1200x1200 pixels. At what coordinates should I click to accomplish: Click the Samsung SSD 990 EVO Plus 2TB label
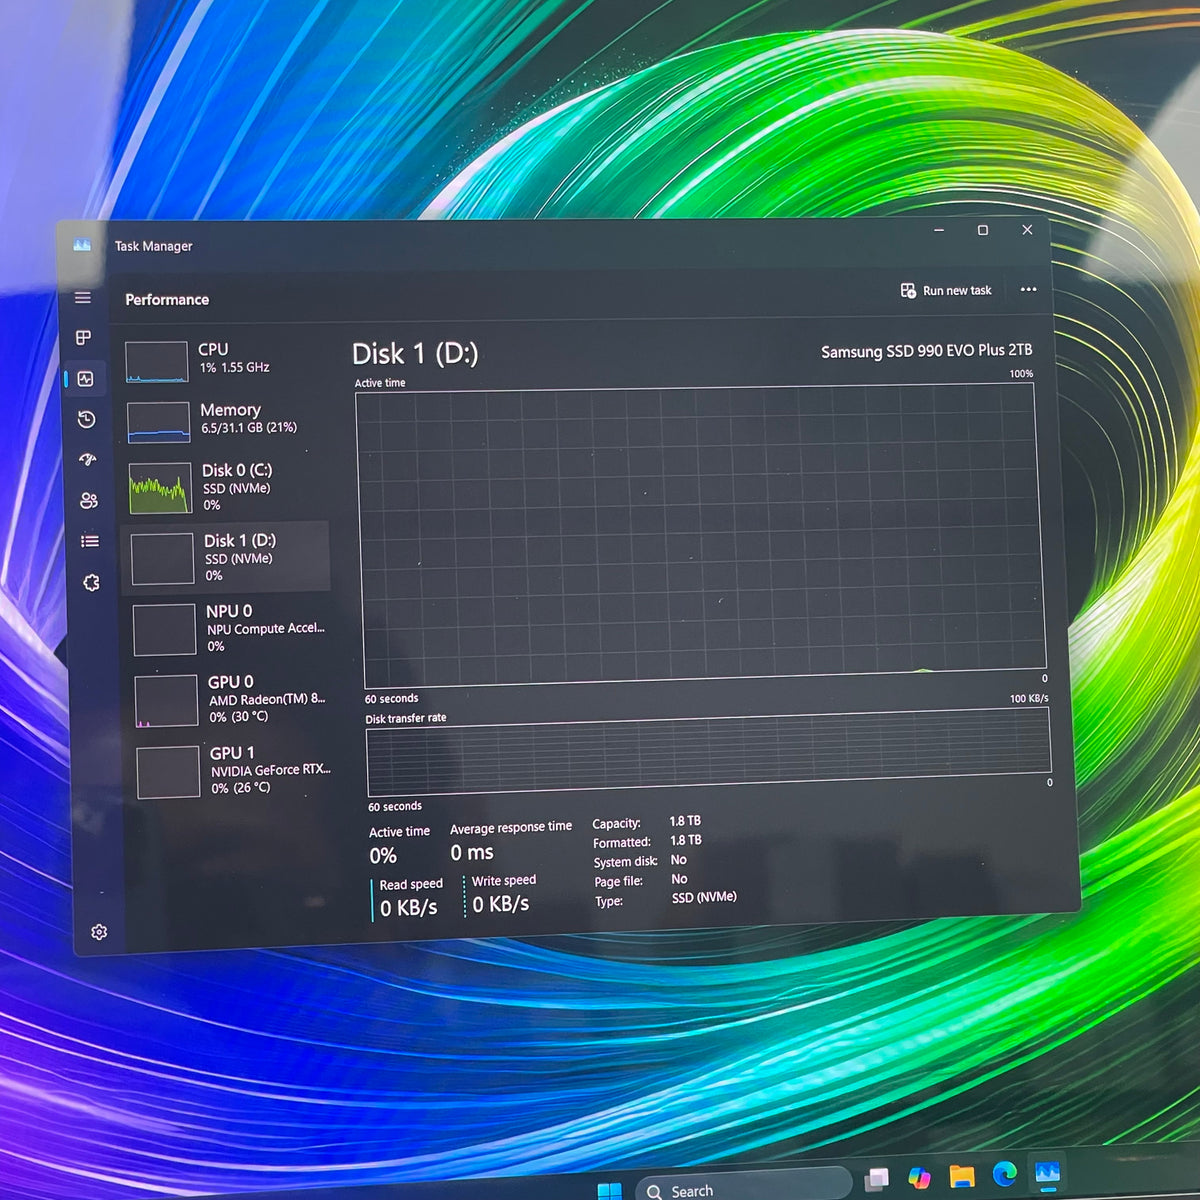click(926, 351)
